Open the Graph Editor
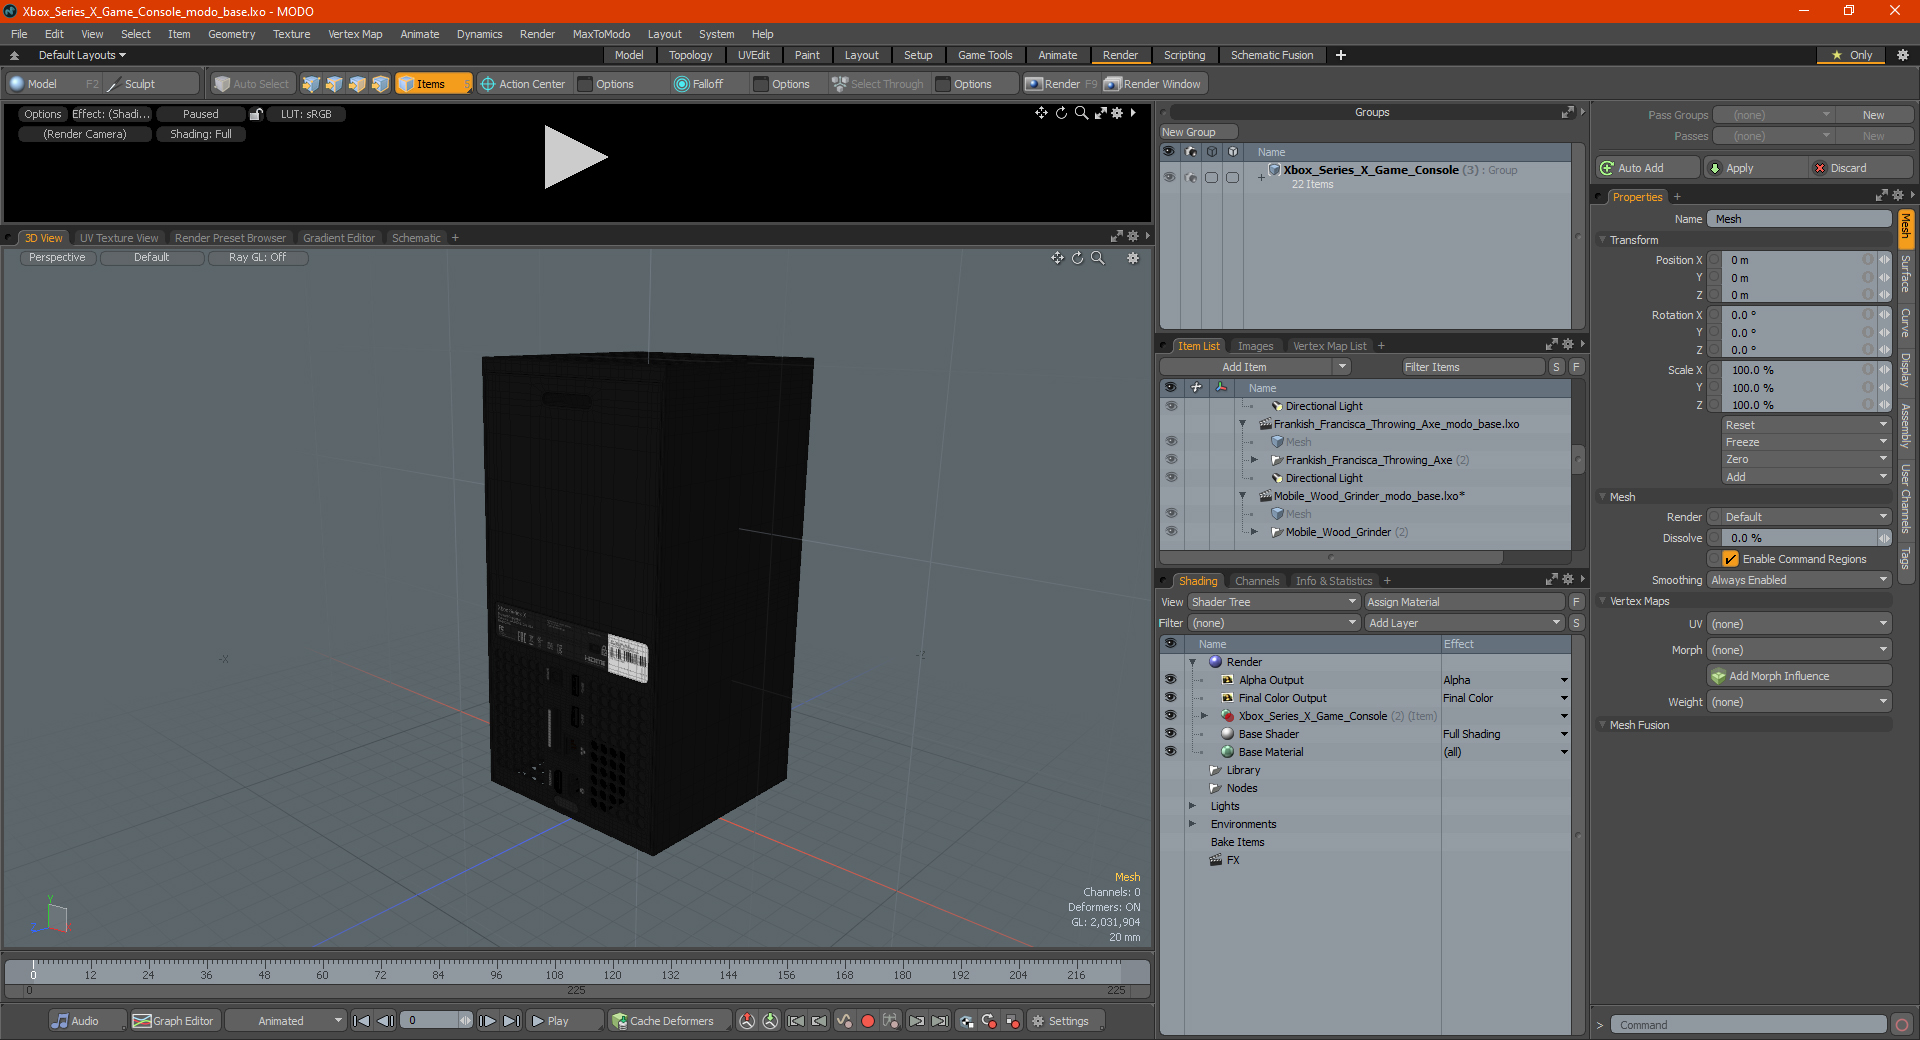 173,1021
